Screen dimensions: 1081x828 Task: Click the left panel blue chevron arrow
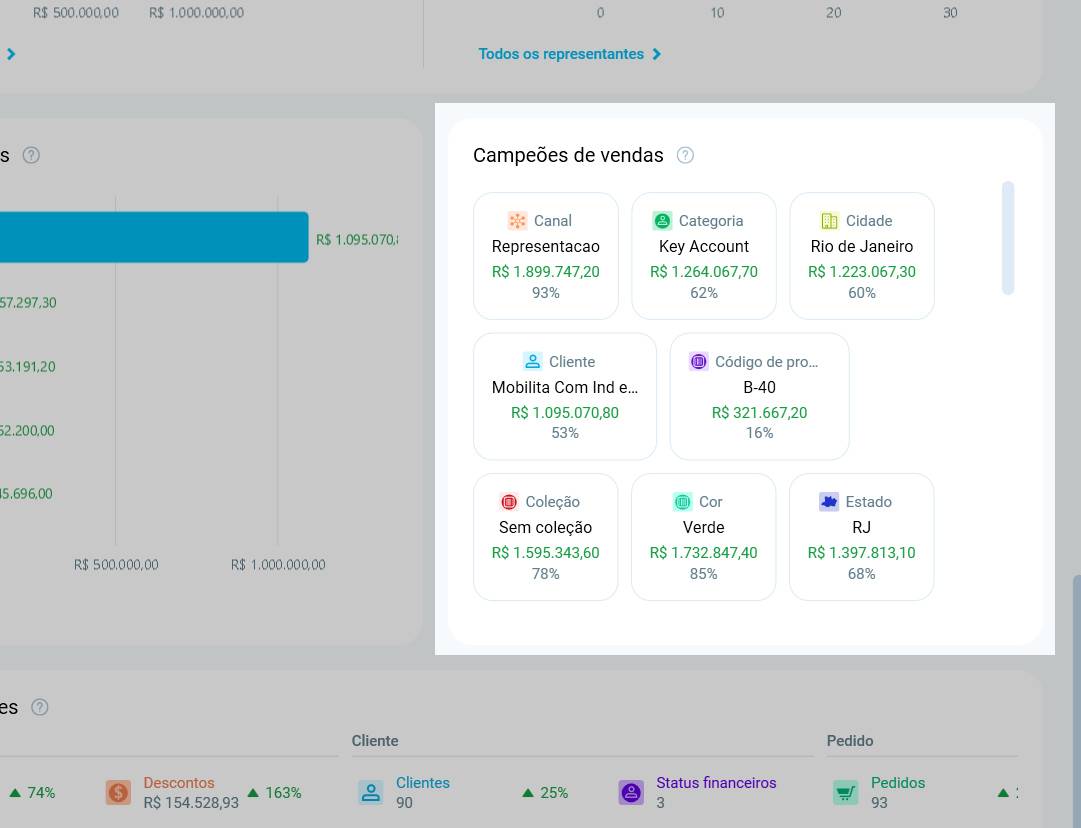11,54
